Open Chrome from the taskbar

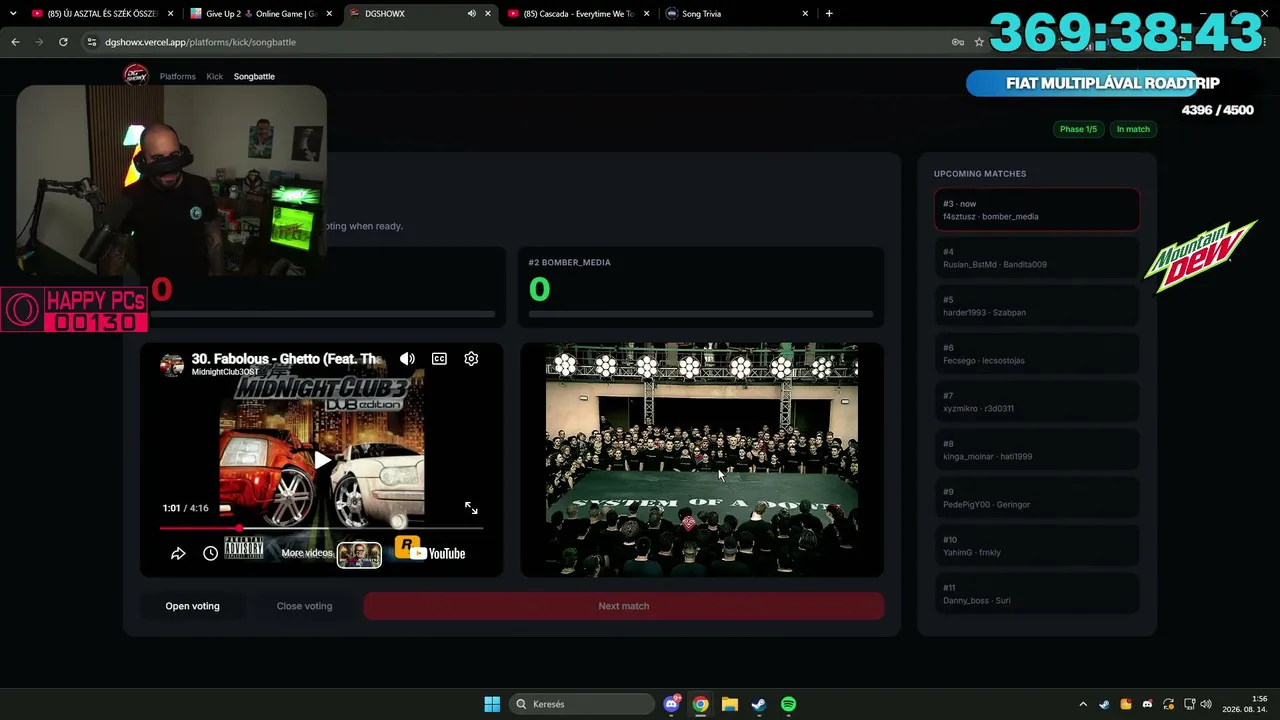pos(701,704)
